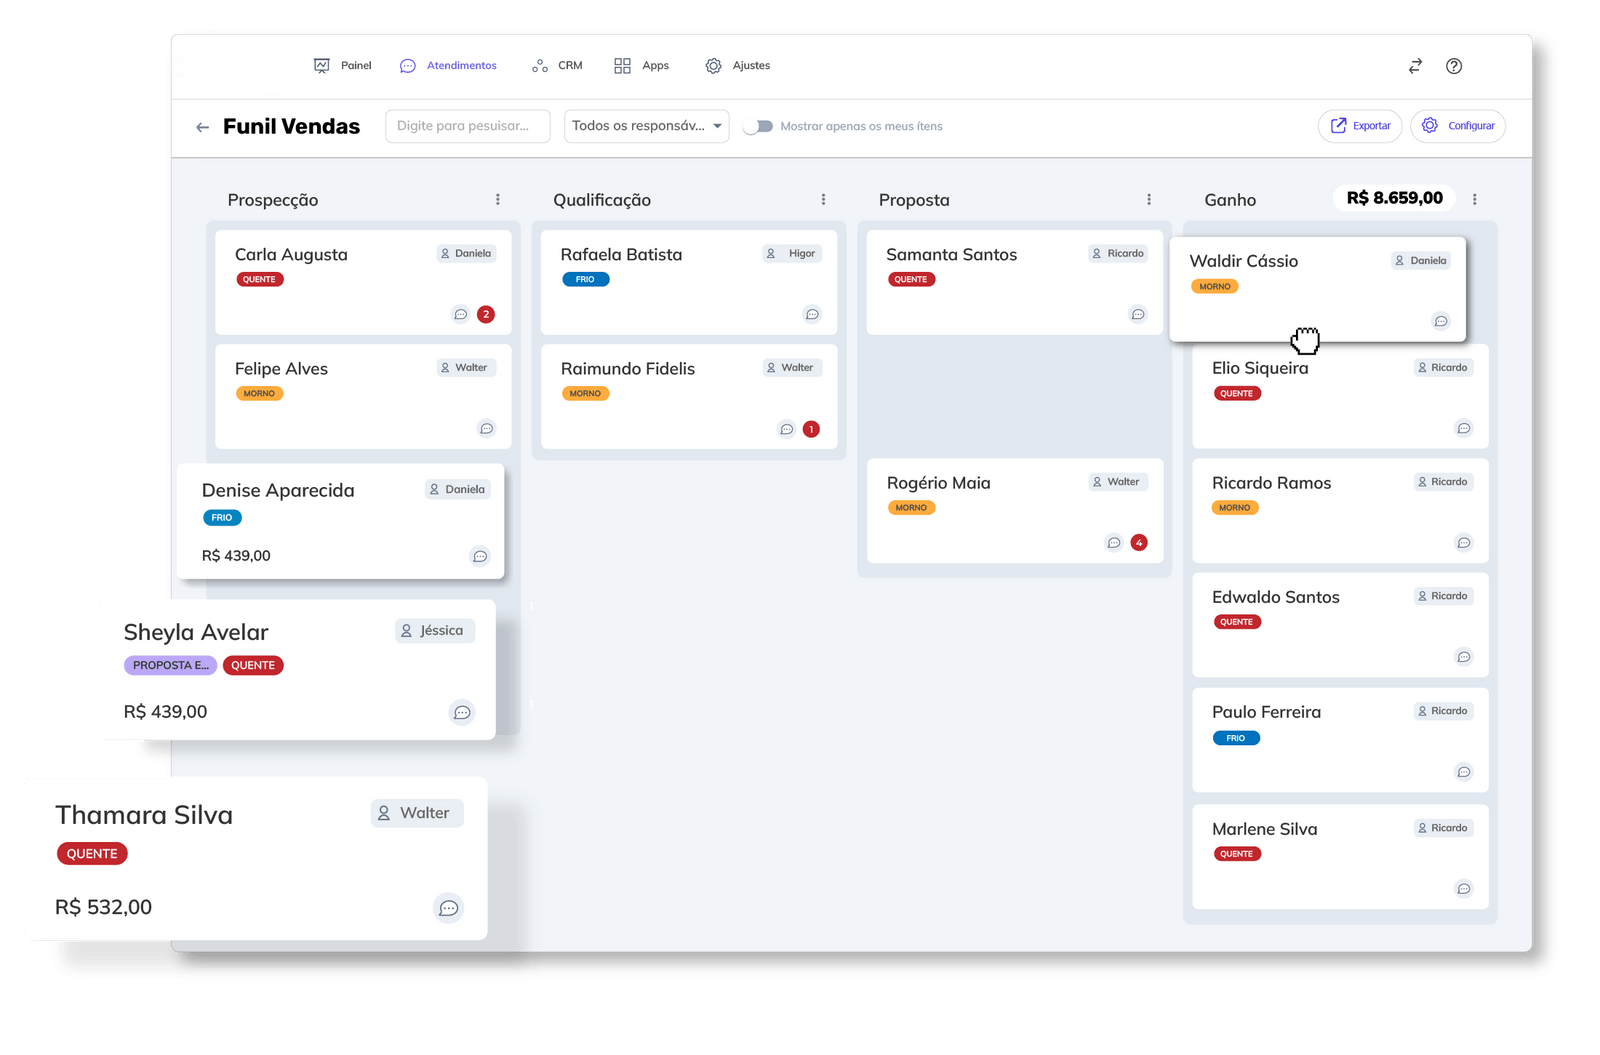Click the red notification badge on Raimundo Fidelis
This screenshot has width=1600, height=1055.
(811, 429)
